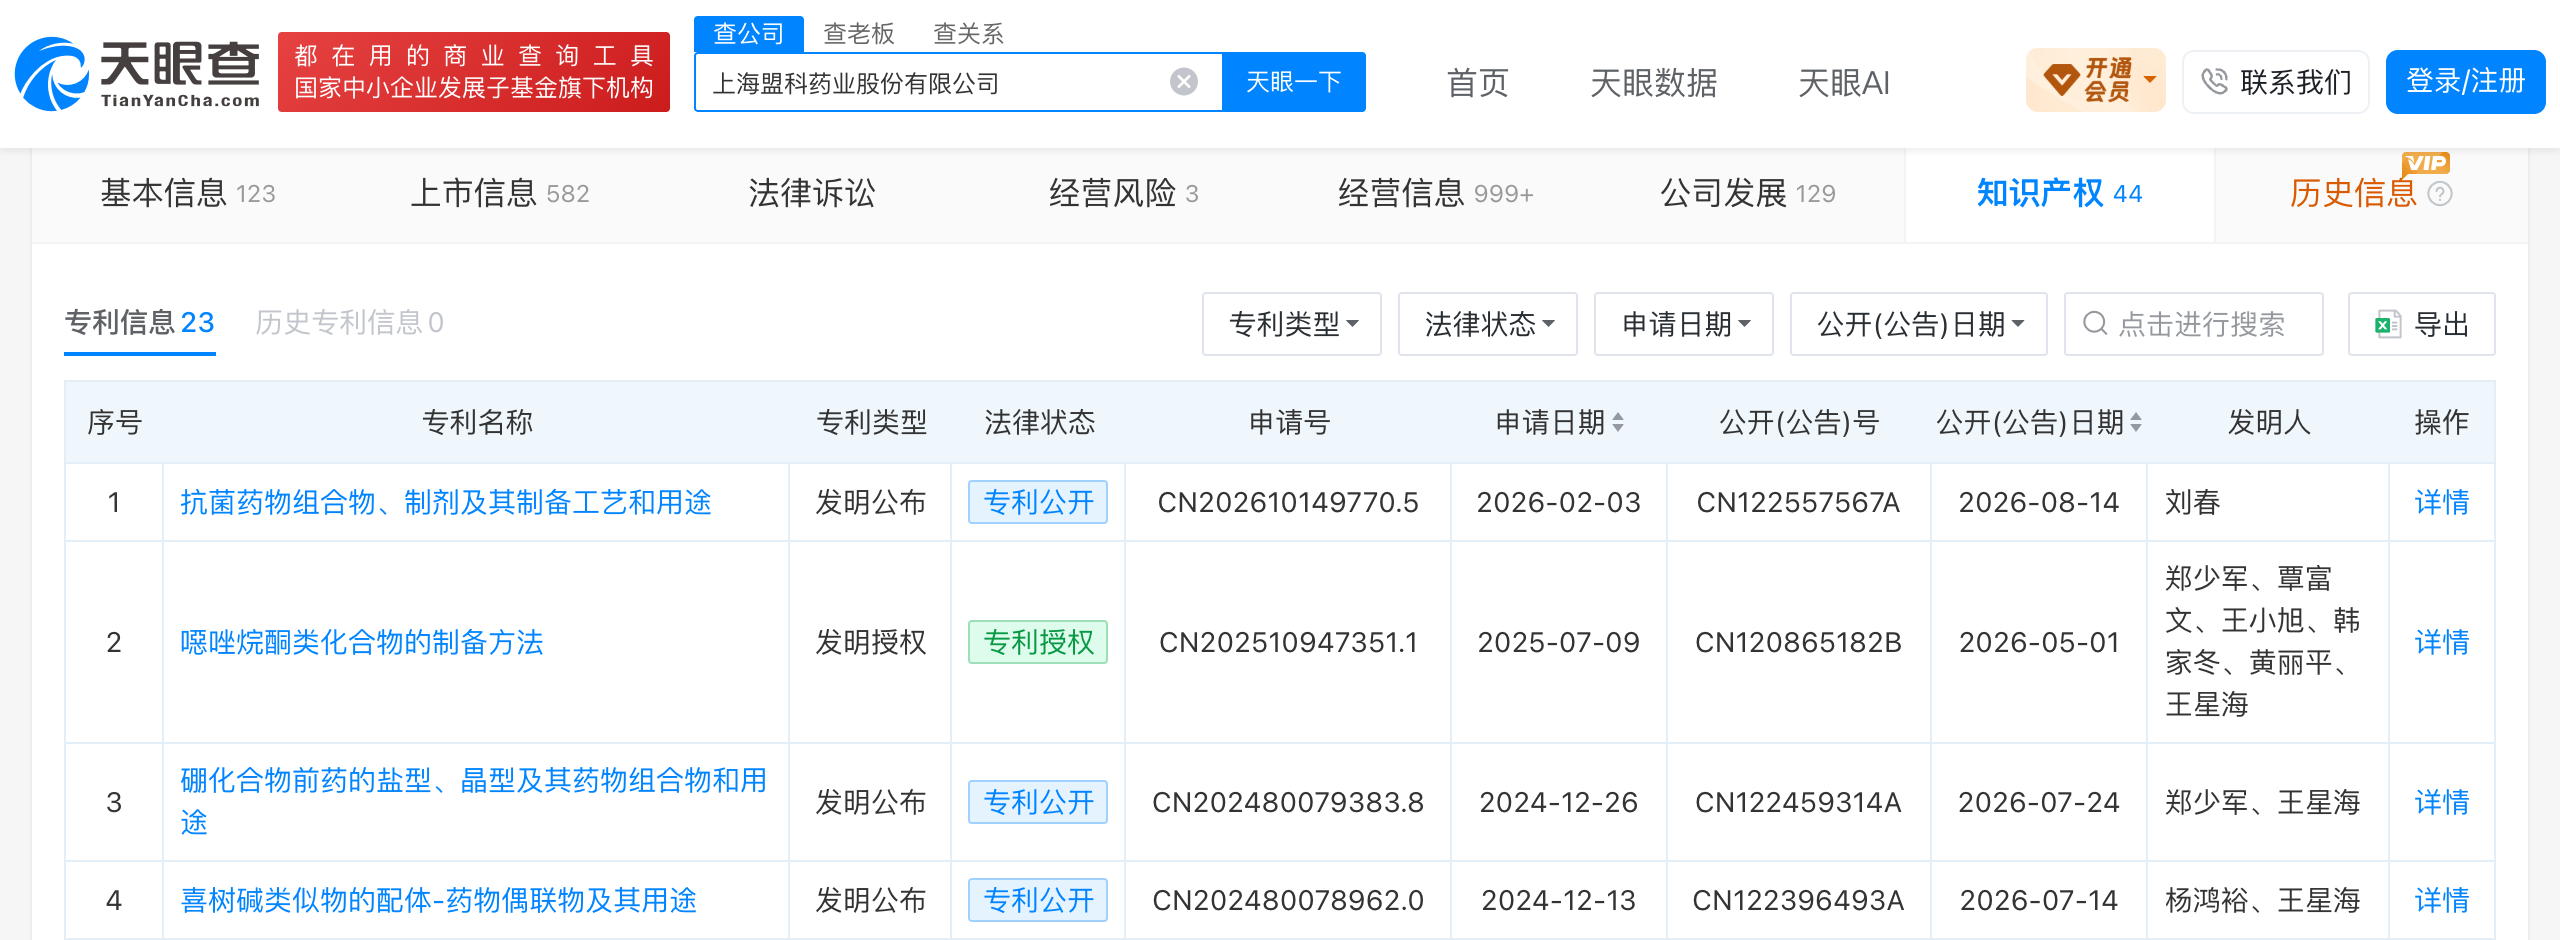Click 详情 for patent row 4
This screenshot has width=2560, height=940.
click(x=2441, y=900)
